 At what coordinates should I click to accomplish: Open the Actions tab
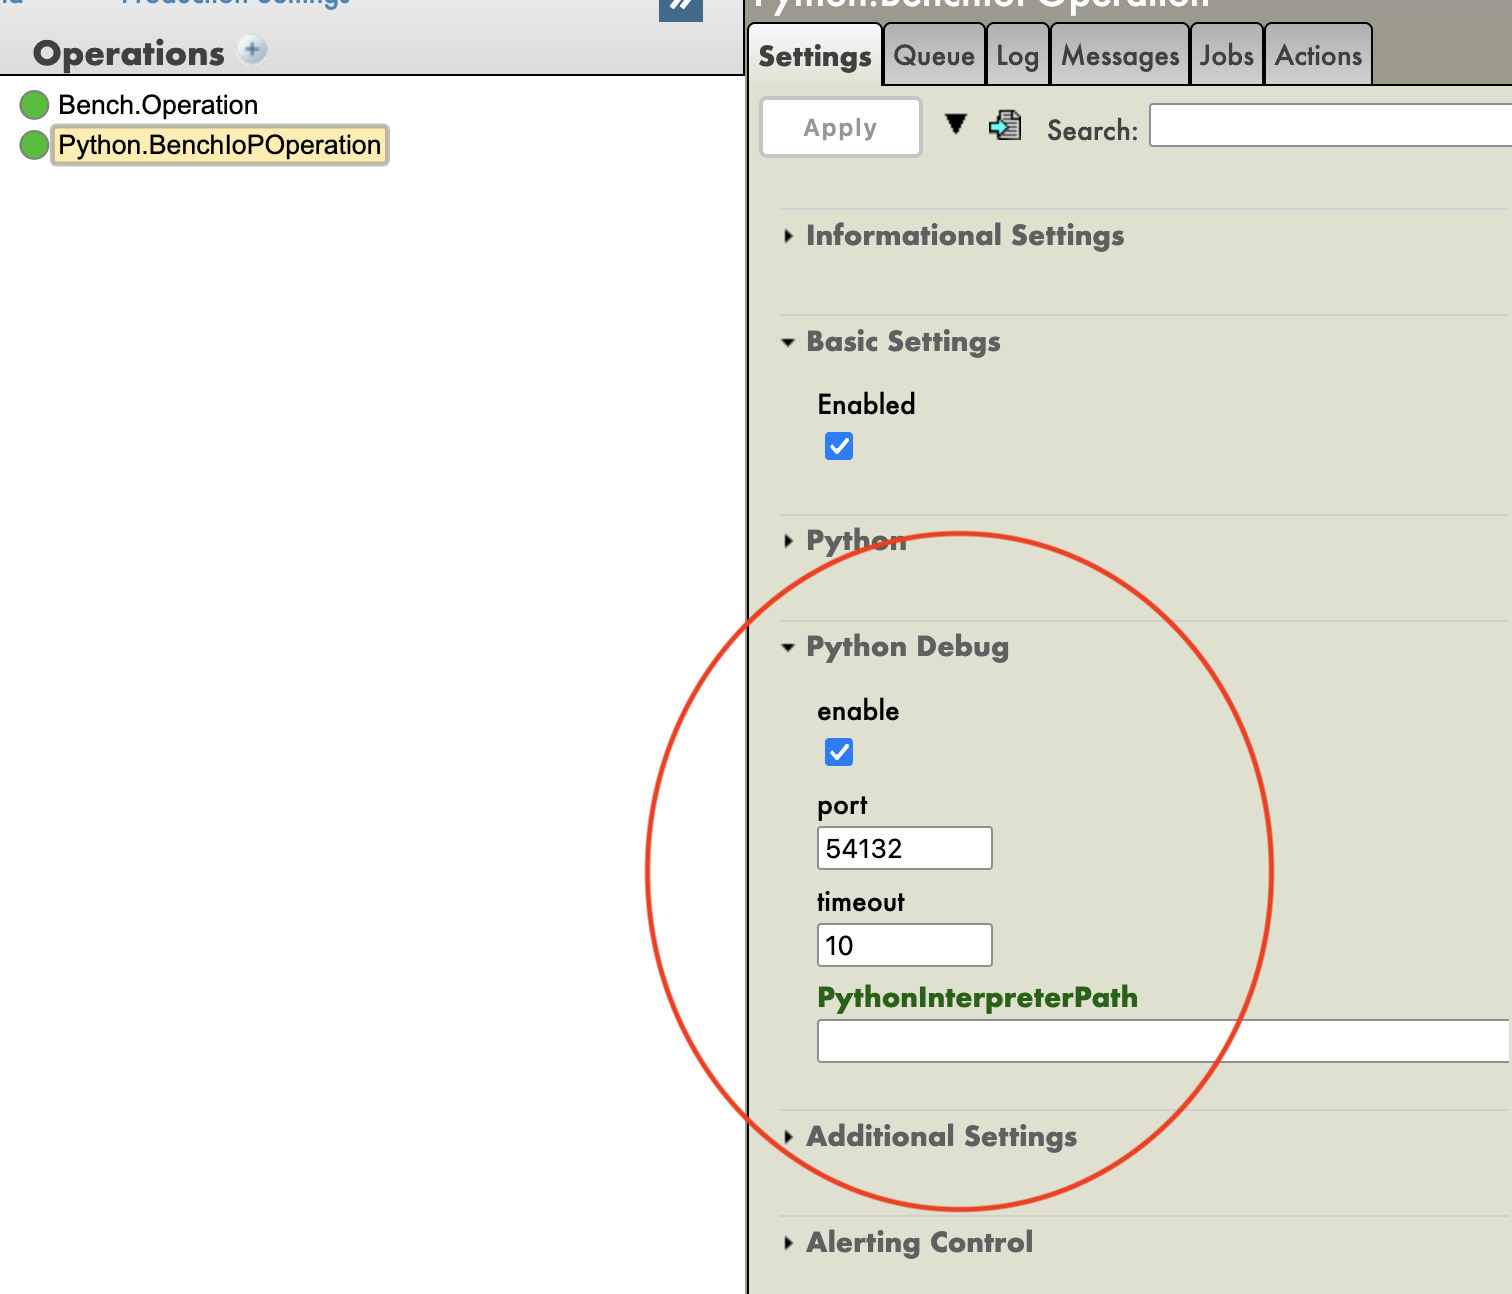click(x=1318, y=56)
